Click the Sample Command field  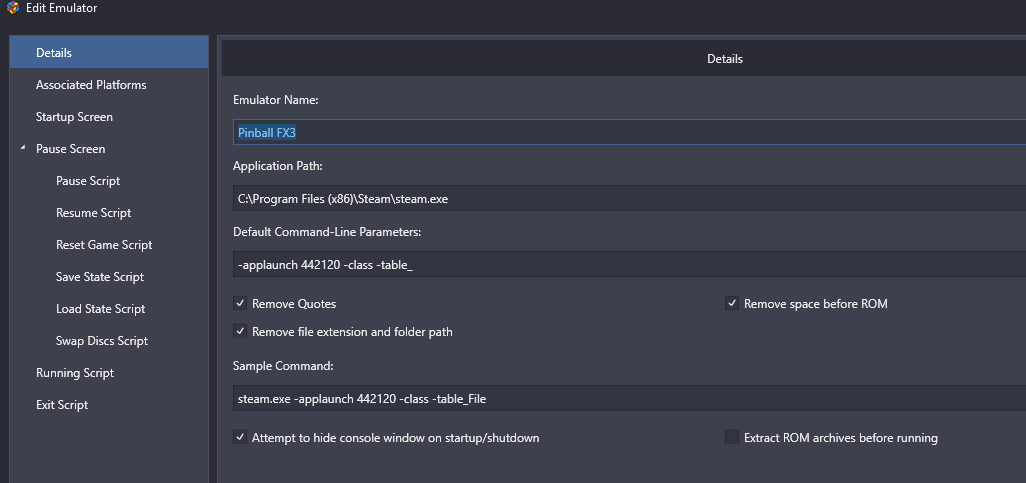pos(629,398)
